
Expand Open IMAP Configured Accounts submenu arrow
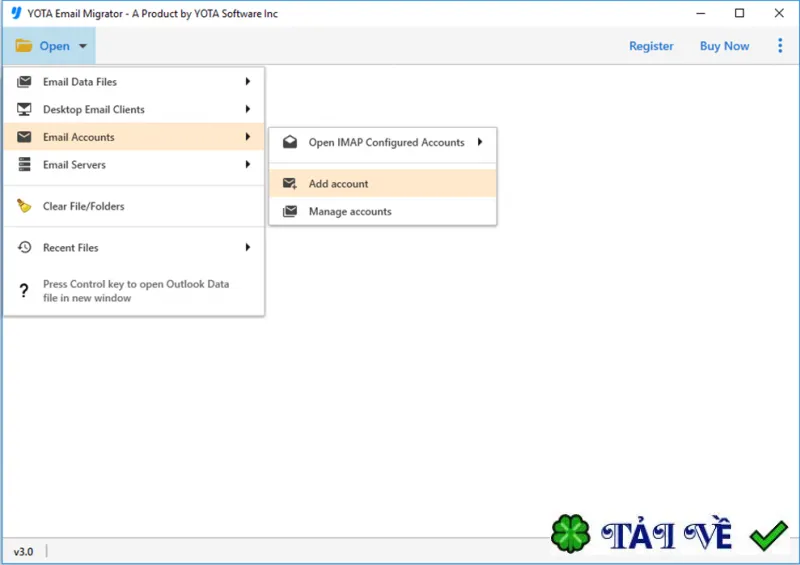coord(480,142)
